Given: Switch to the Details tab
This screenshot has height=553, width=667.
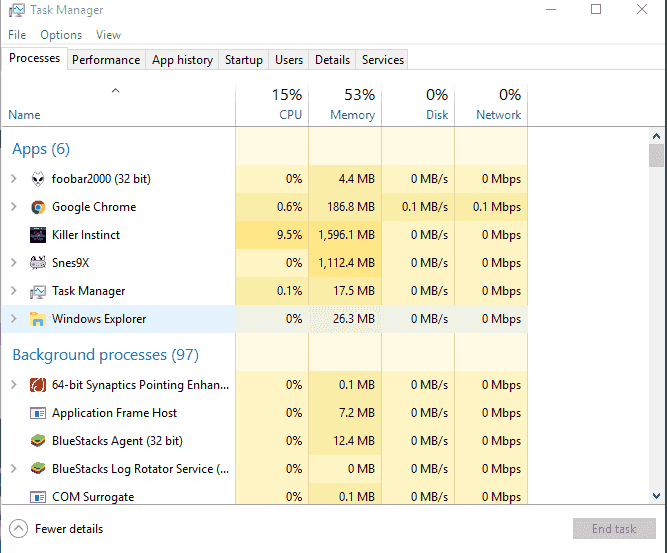Looking at the screenshot, I should (332, 60).
